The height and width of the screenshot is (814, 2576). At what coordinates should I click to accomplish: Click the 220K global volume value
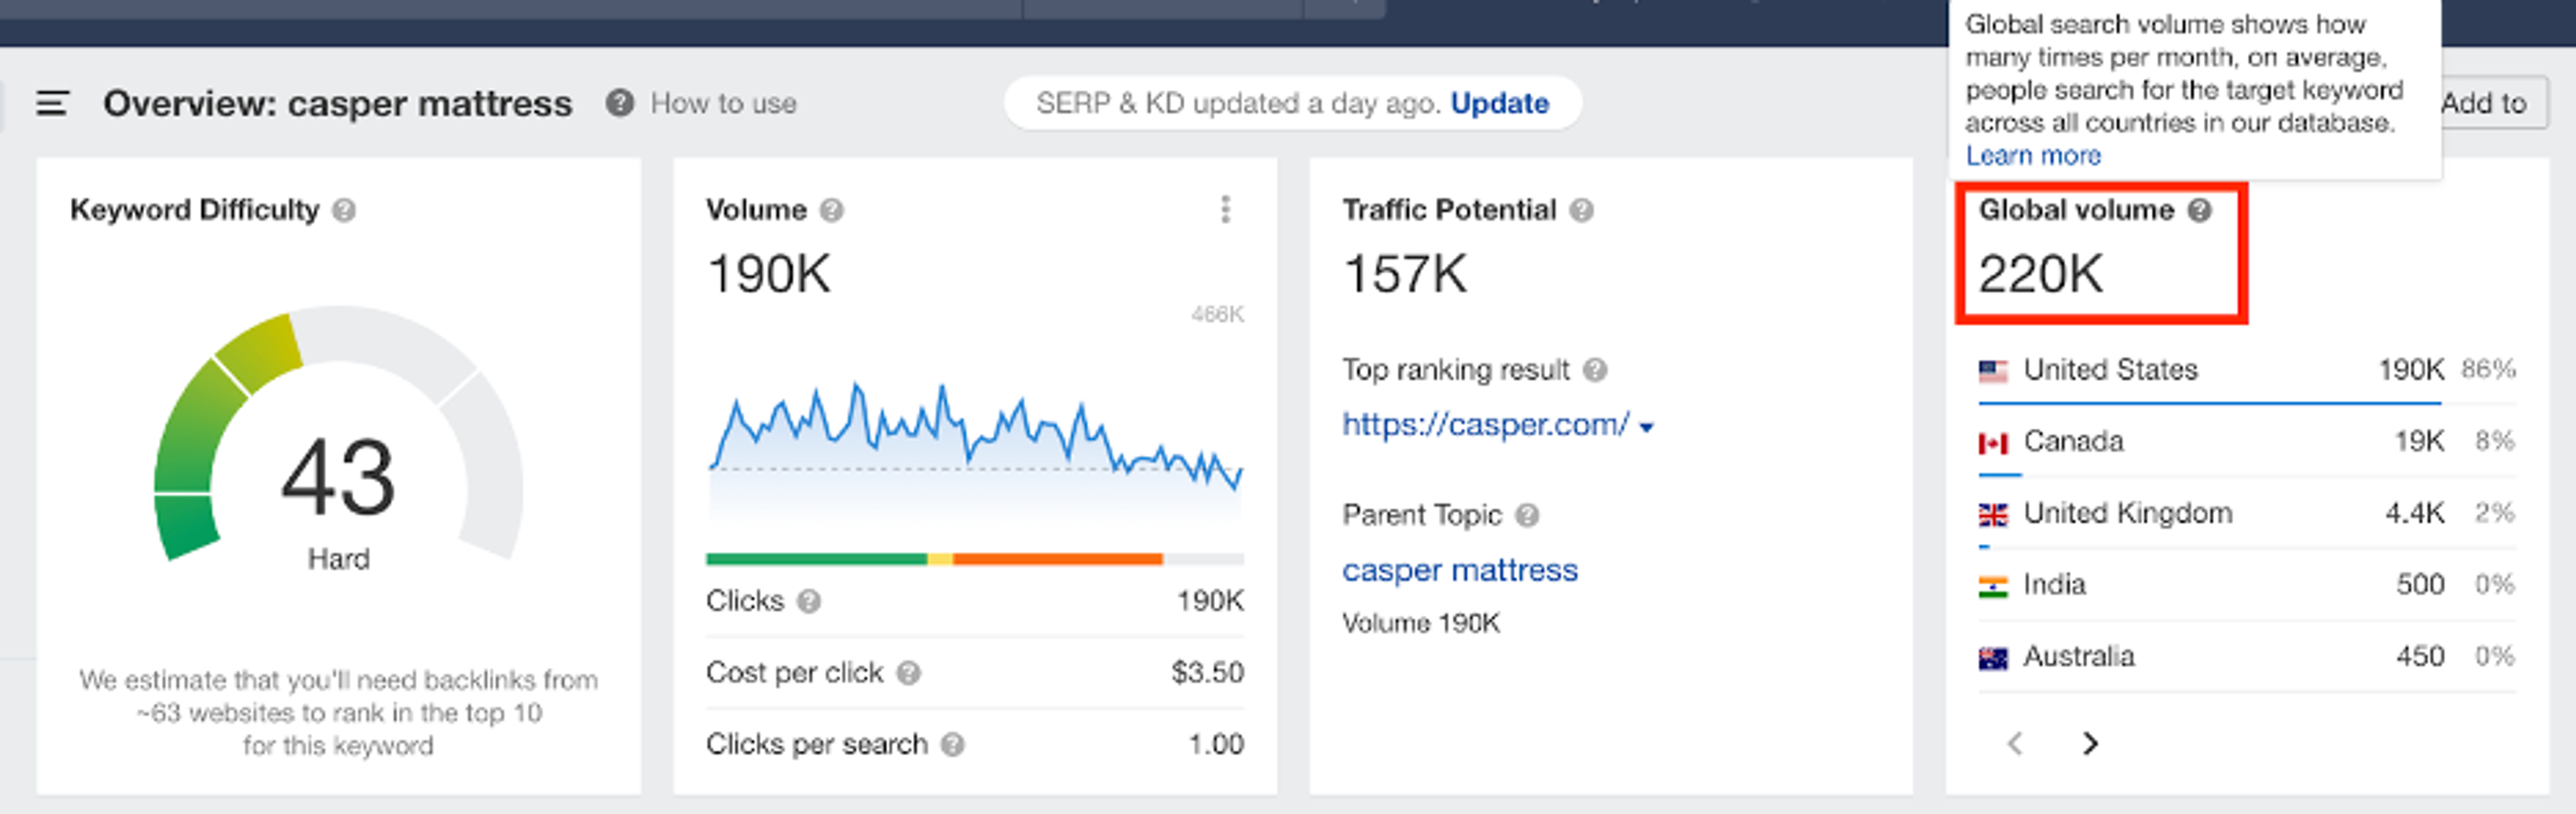pyautogui.click(x=2040, y=274)
